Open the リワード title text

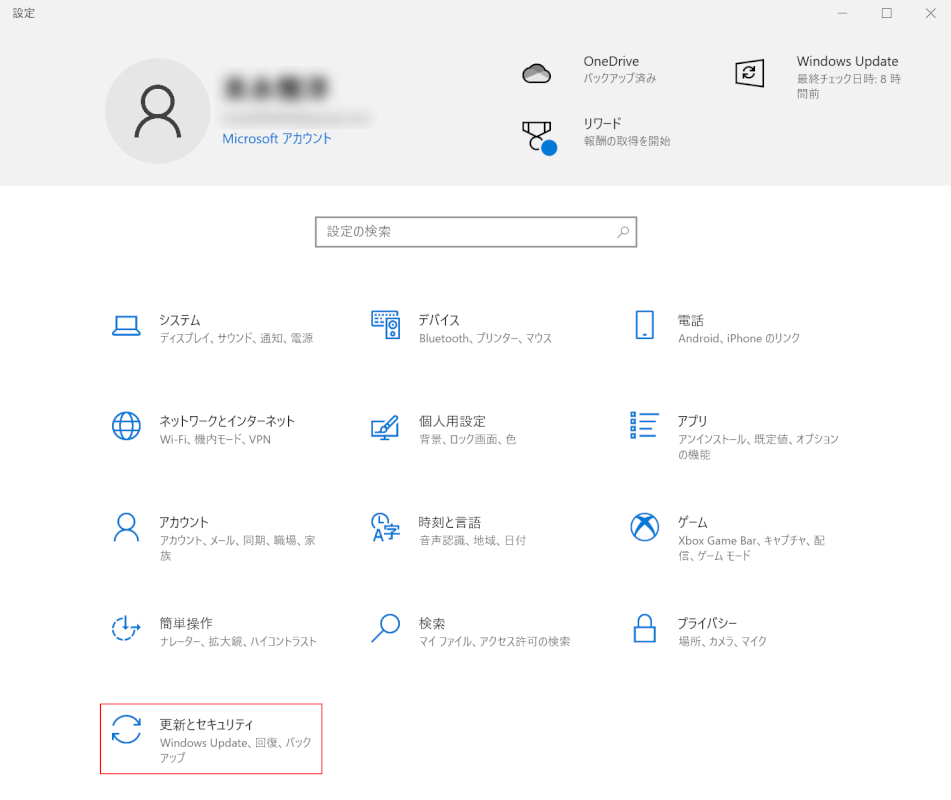coord(602,124)
